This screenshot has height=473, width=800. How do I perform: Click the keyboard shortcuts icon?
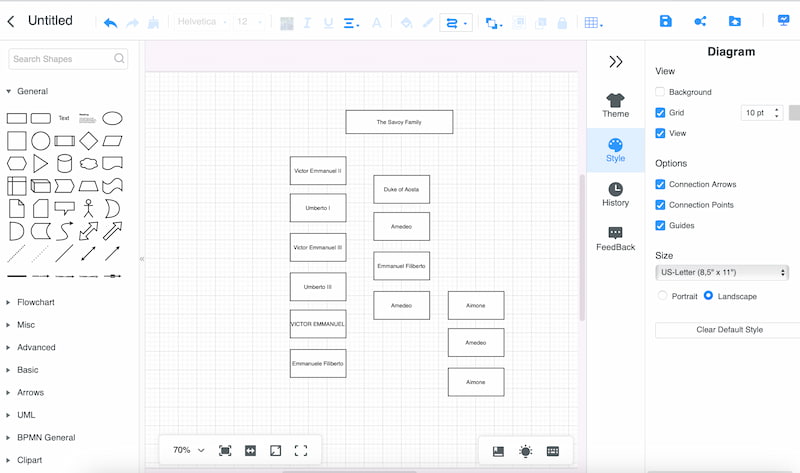tap(553, 451)
